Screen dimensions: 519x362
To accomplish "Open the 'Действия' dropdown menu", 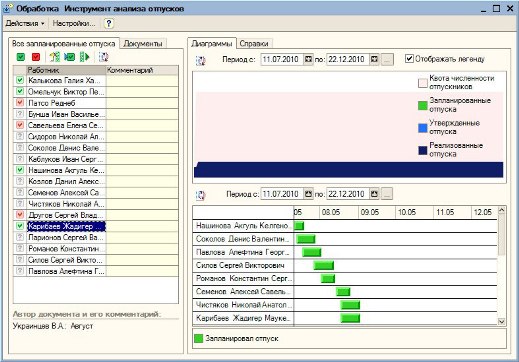I will pyautogui.click(x=25, y=23).
